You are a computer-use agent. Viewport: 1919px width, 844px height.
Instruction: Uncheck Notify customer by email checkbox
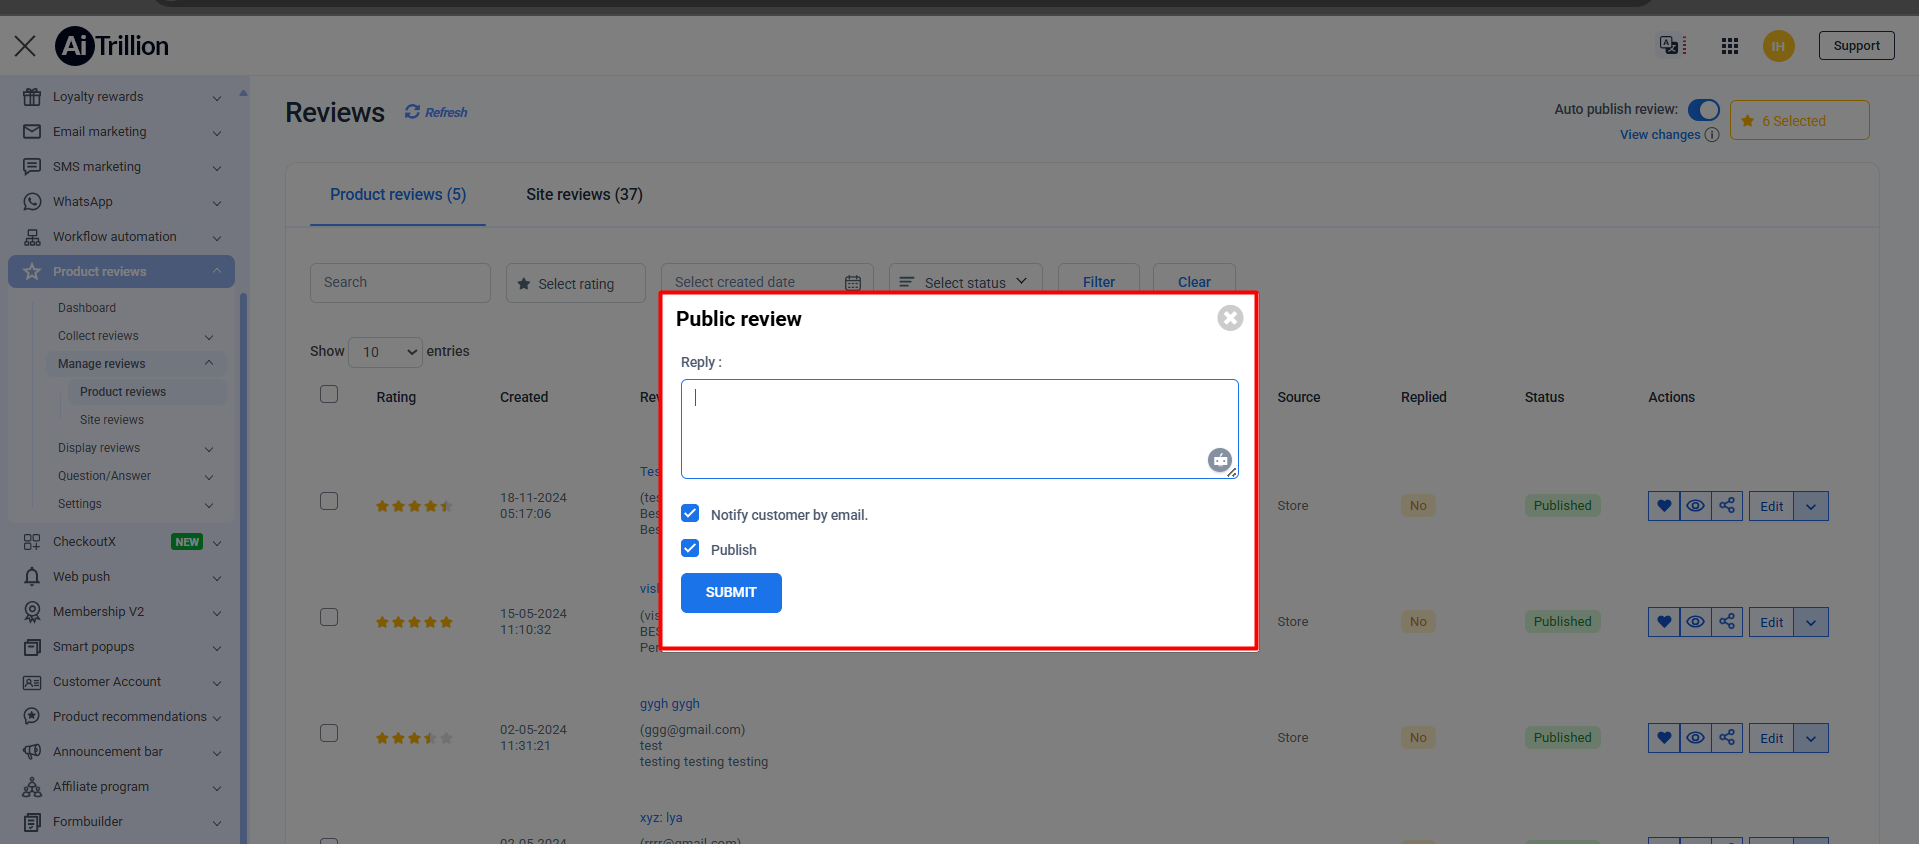coord(690,513)
